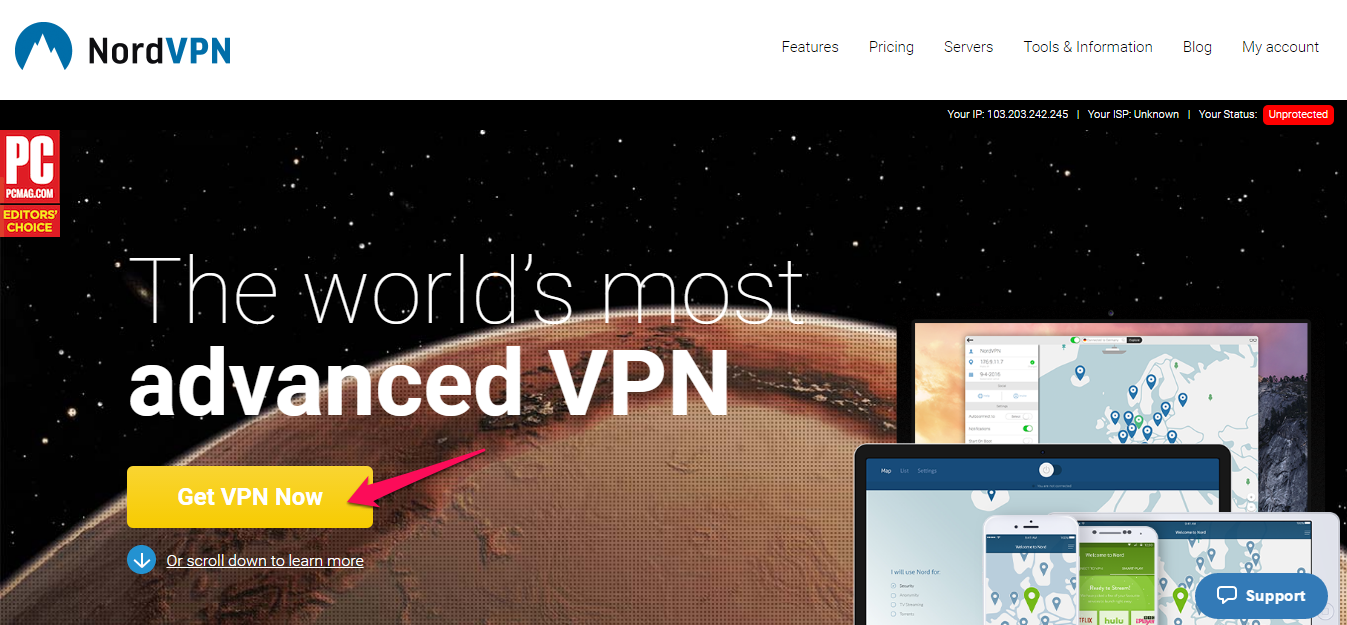
Task: Follow the Or scroll down to learn more link
Action: click(265, 561)
